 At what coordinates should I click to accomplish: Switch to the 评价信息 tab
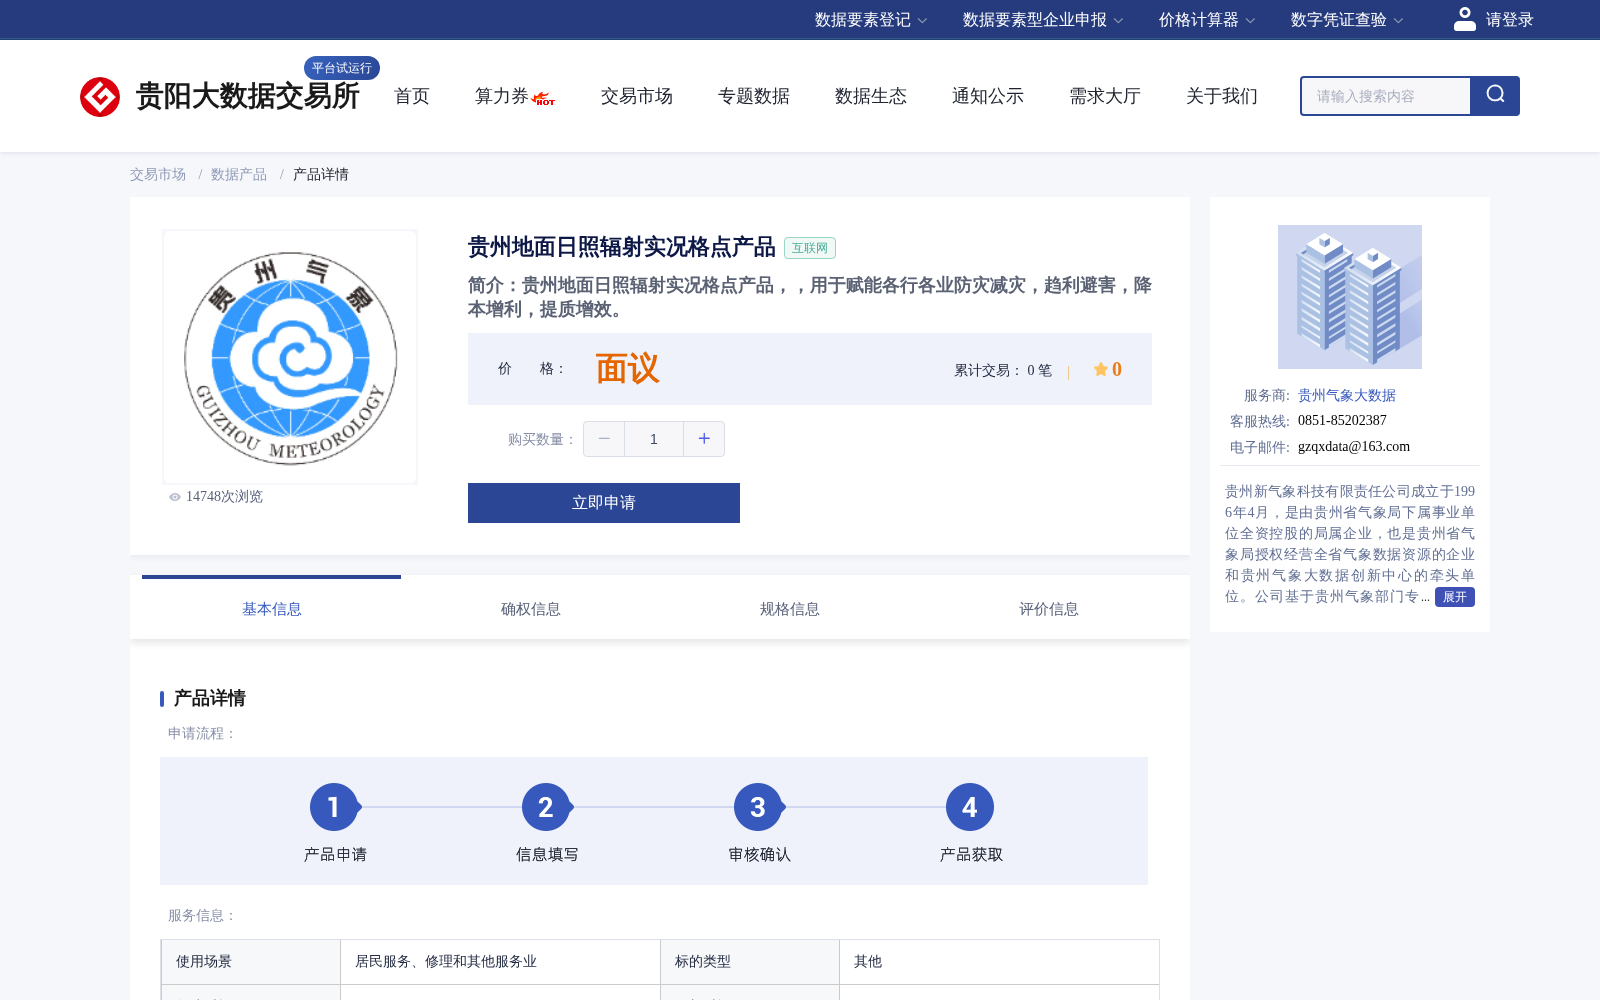tap(1049, 609)
